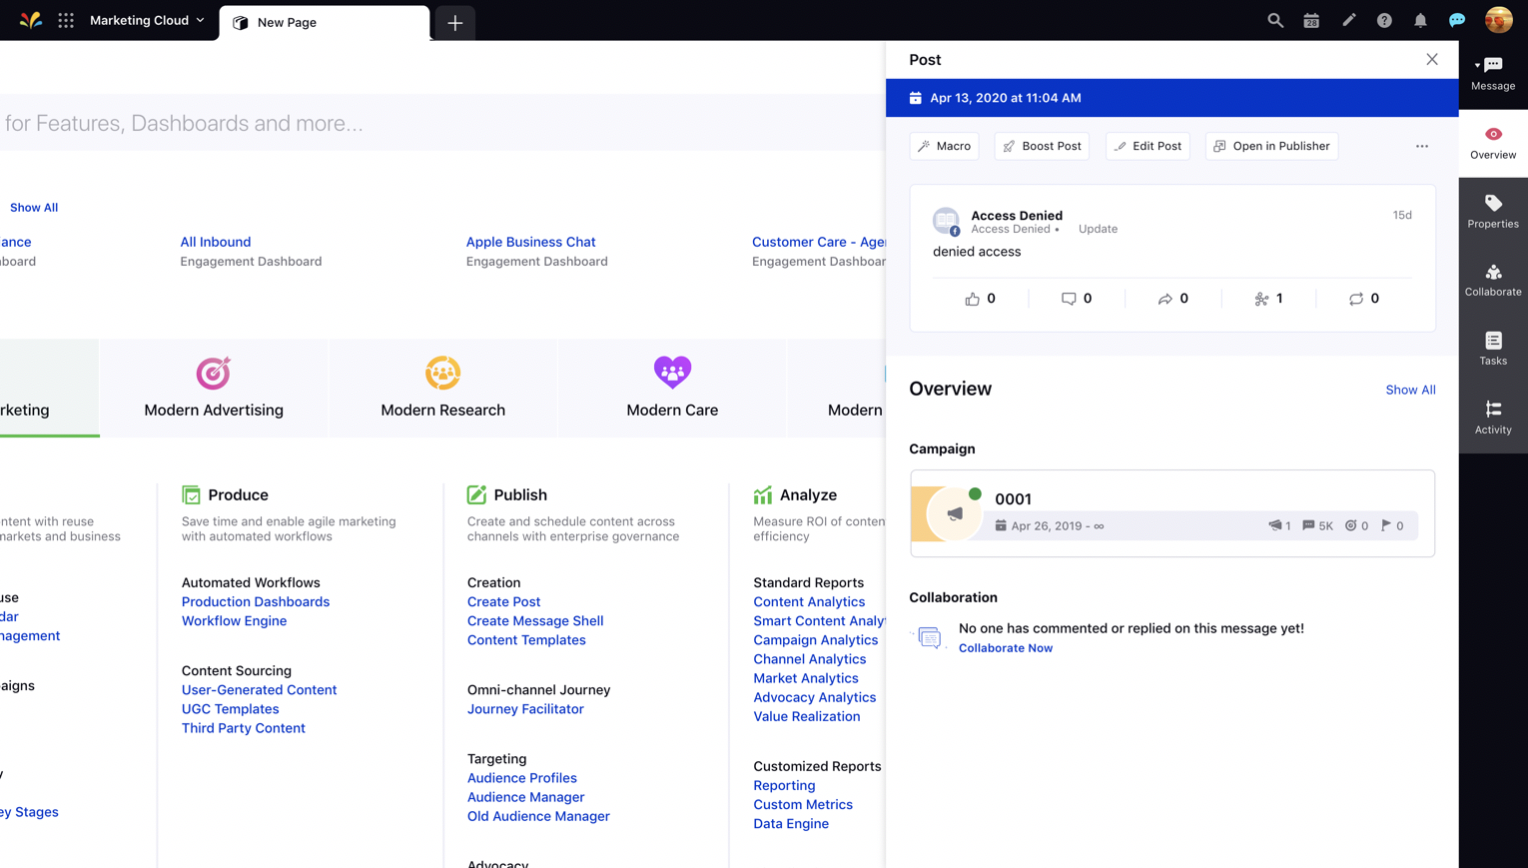
Task: Click the pencil compose icon in top bar
Action: [1348, 20]
